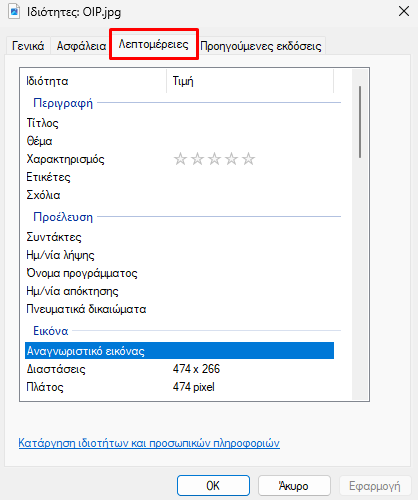Screen dimensions: 418x500
Task: Set rating to the first star
Action: (x=180, y=159)
